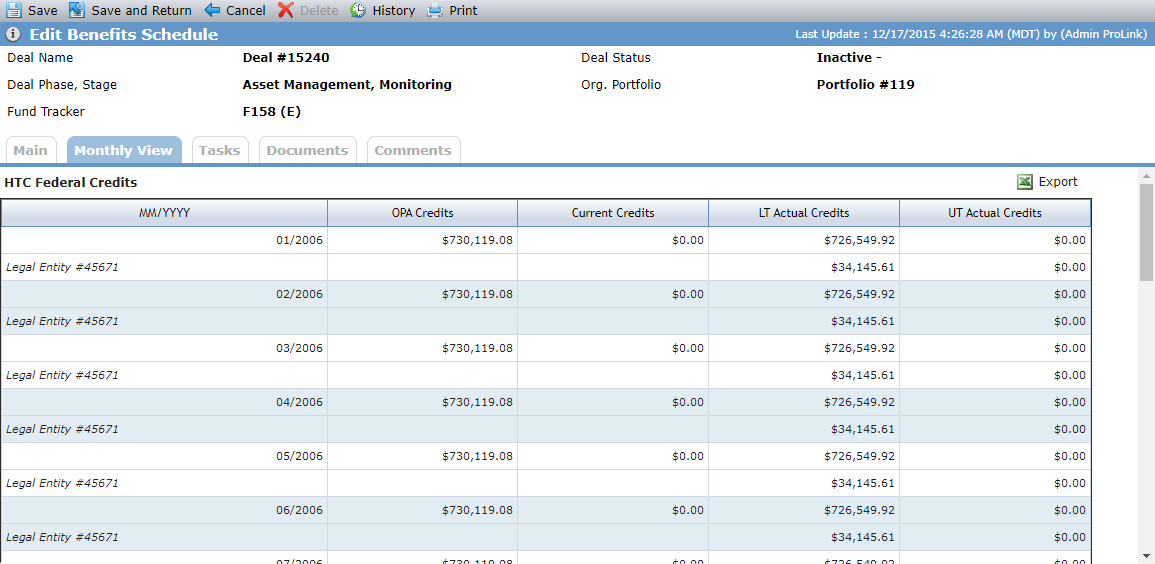Open the Comments tab
This screenshot has width=1155, height=564.
[x=413, y=150]
